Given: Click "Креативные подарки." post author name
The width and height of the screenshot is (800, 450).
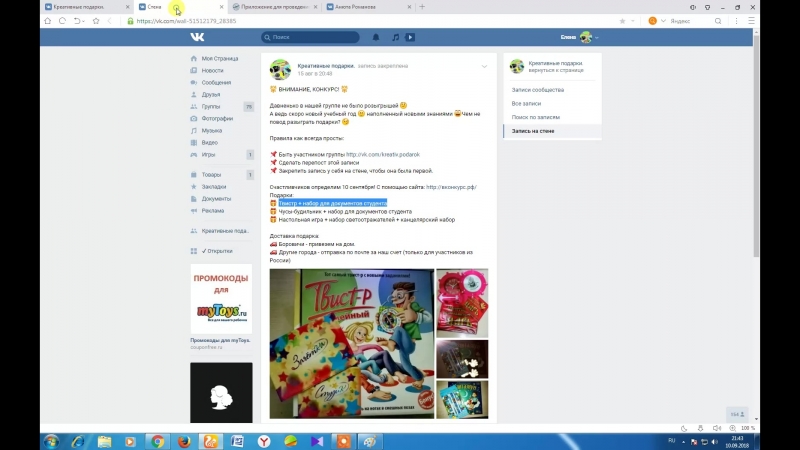Looking at the screenshot, I should coord(326,66).
